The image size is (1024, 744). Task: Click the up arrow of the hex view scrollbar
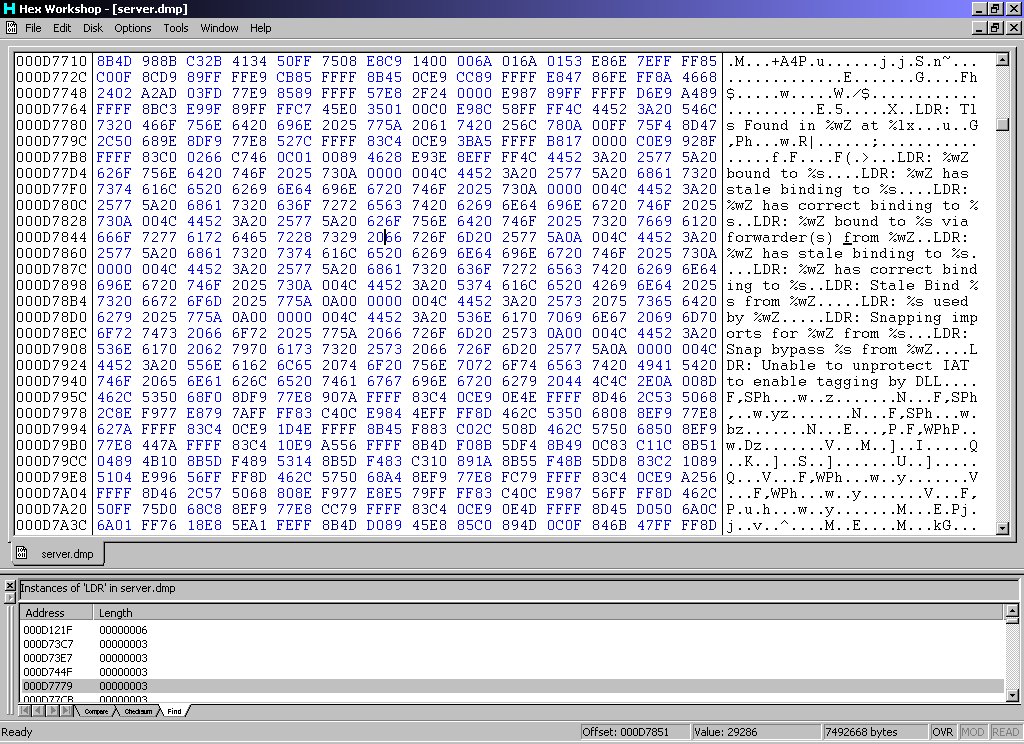(1002, 60)
